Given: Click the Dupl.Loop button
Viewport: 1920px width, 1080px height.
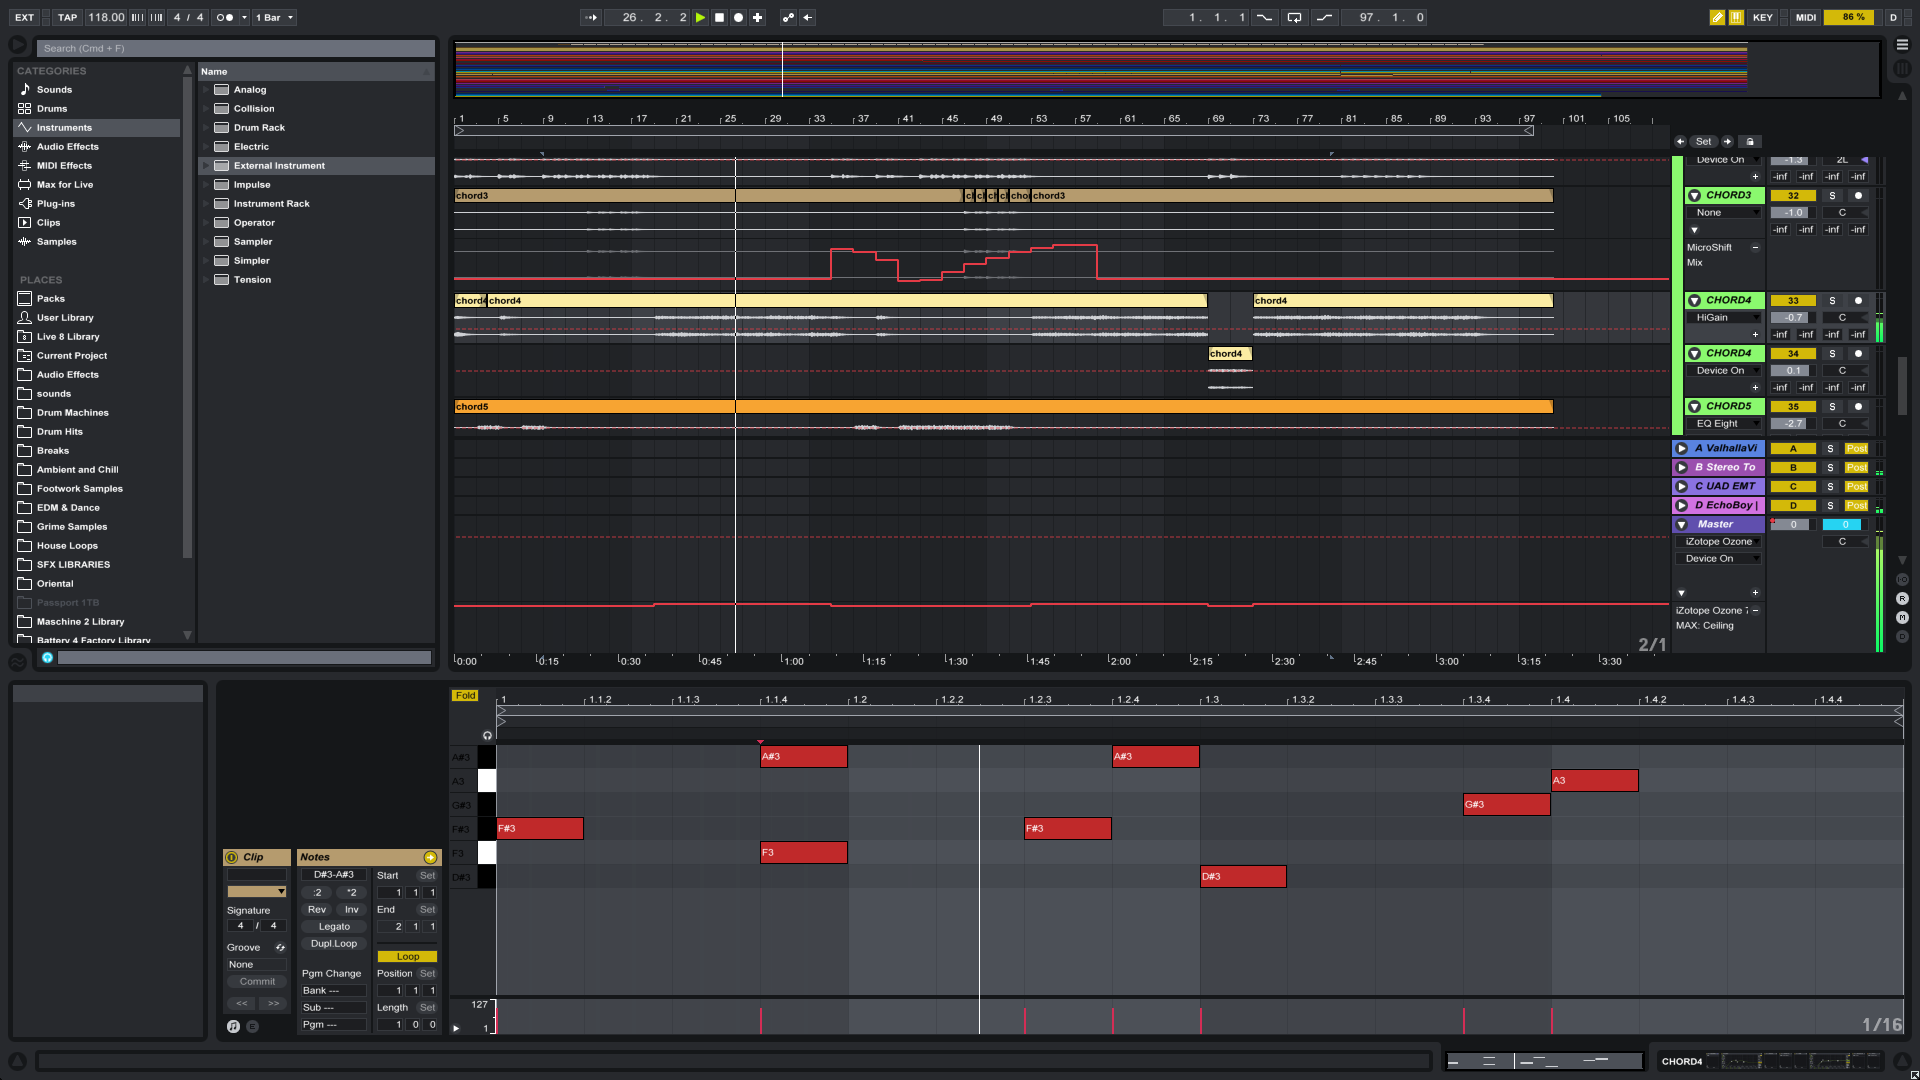Looking at the screenshot, I should [x=334, y=943].
